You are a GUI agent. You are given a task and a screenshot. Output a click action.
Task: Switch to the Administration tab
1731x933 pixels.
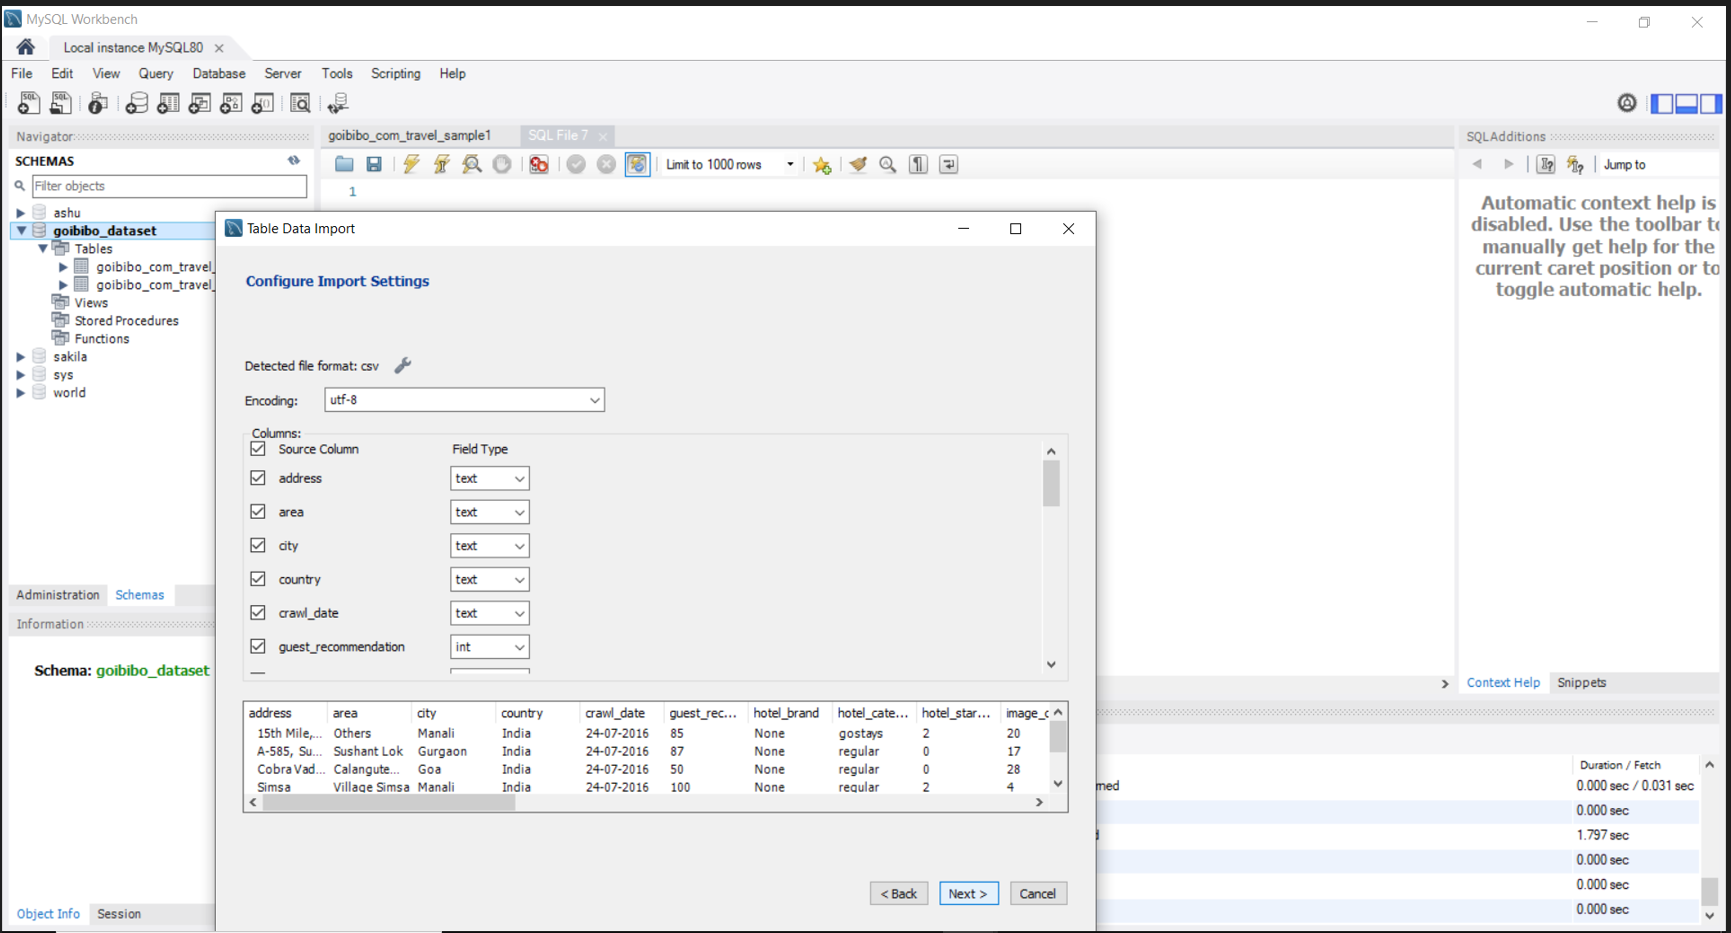(x=57, y=594)
